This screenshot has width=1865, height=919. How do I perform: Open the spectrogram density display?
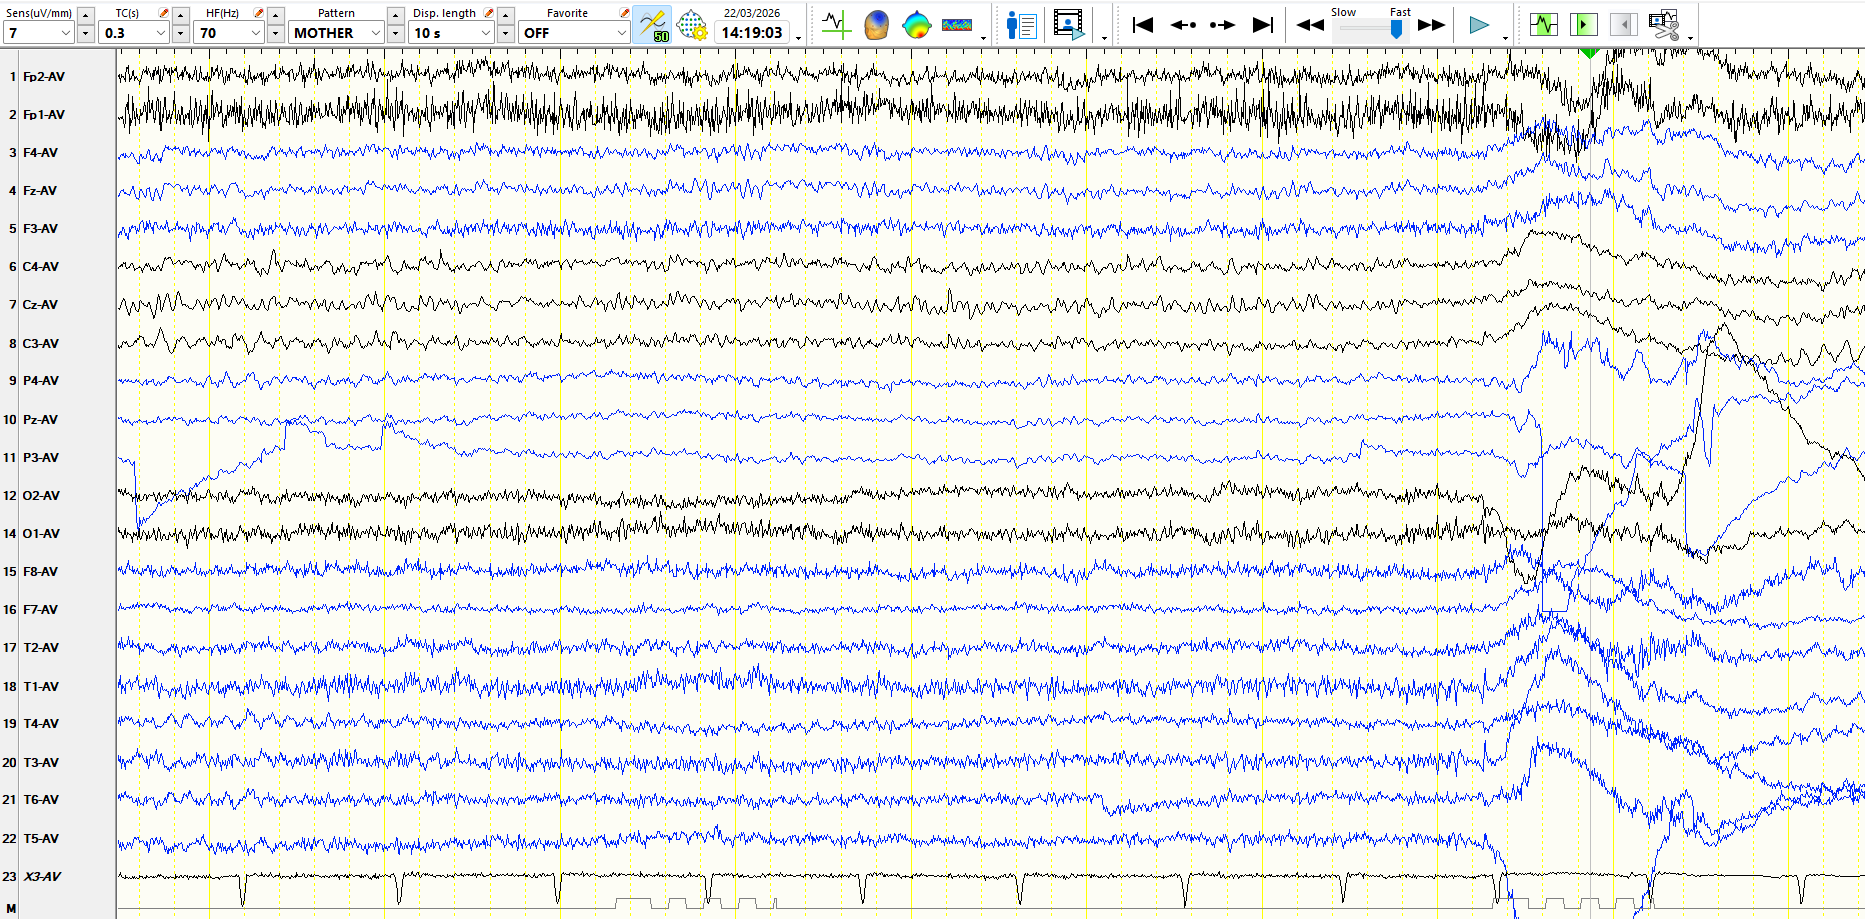click(x=957, y=25)
